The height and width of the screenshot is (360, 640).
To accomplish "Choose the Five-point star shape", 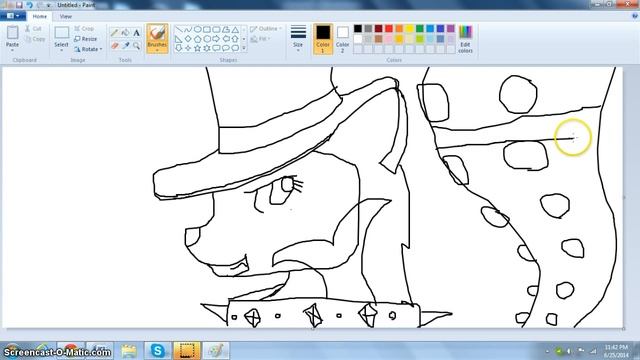I will coord(198,48).
